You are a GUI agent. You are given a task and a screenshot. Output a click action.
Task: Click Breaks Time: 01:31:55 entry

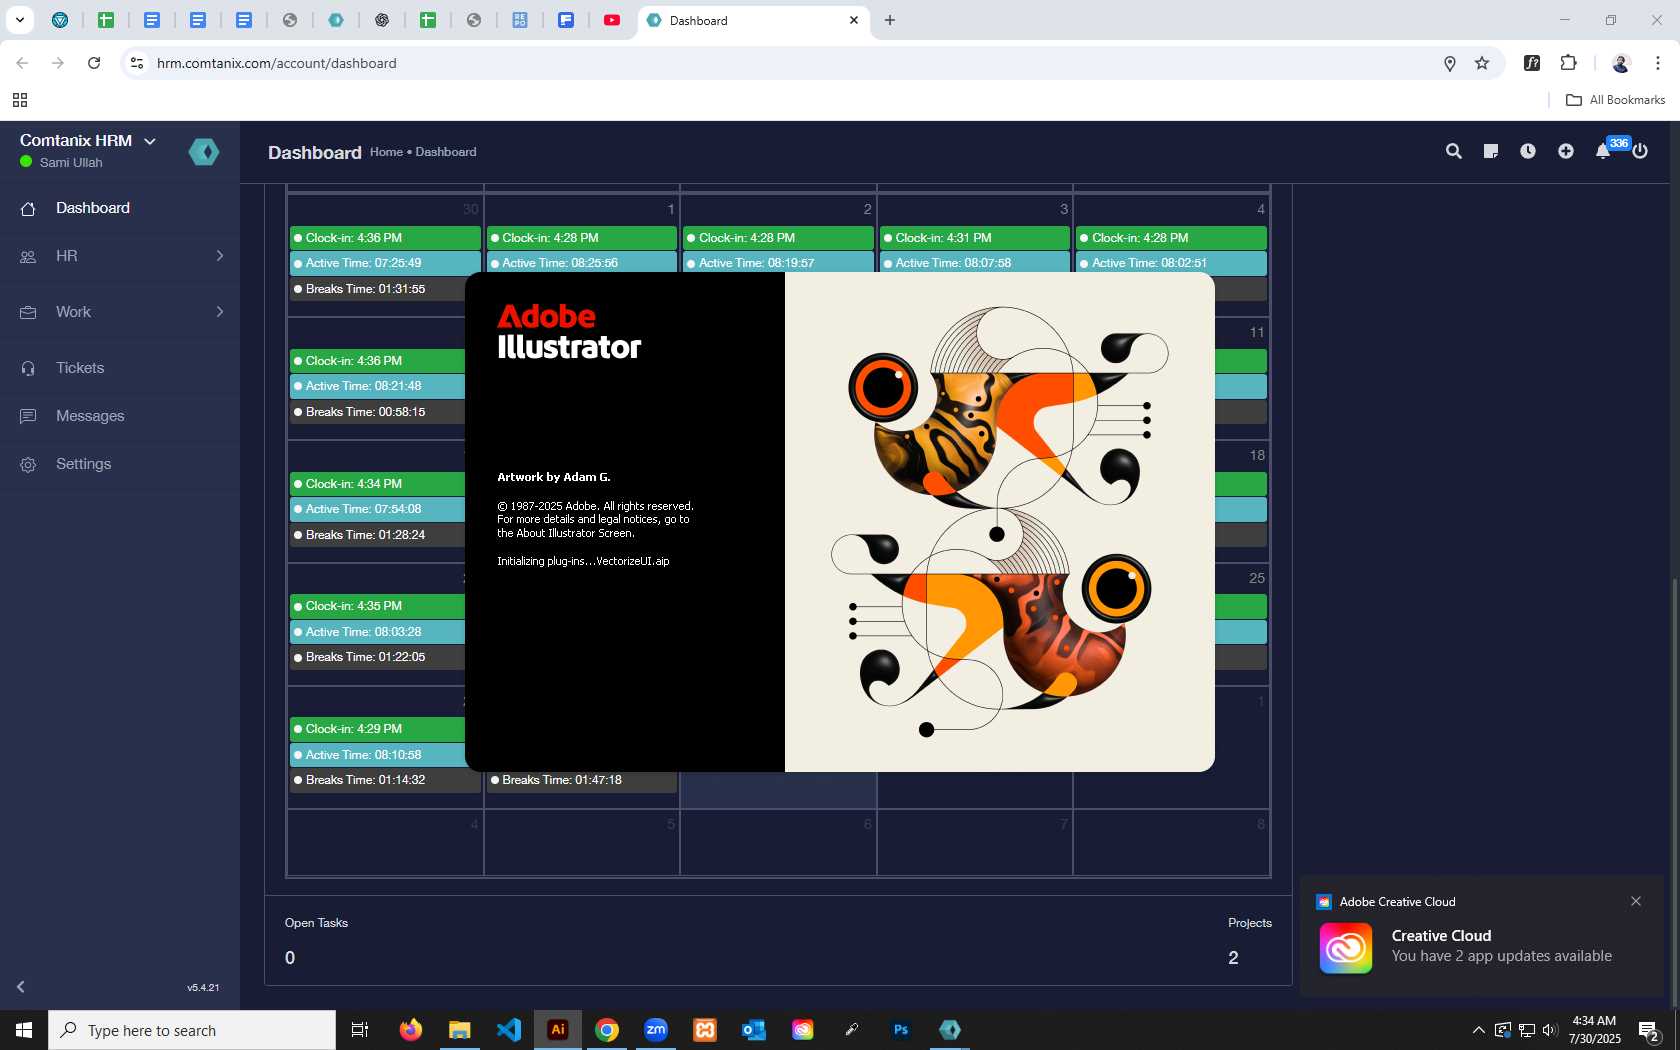[x=377, y=289]
